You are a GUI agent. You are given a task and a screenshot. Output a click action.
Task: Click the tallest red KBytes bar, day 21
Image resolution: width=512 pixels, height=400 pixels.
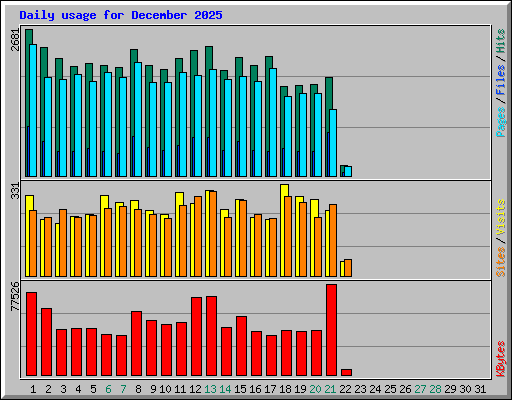tap(331, 330)
